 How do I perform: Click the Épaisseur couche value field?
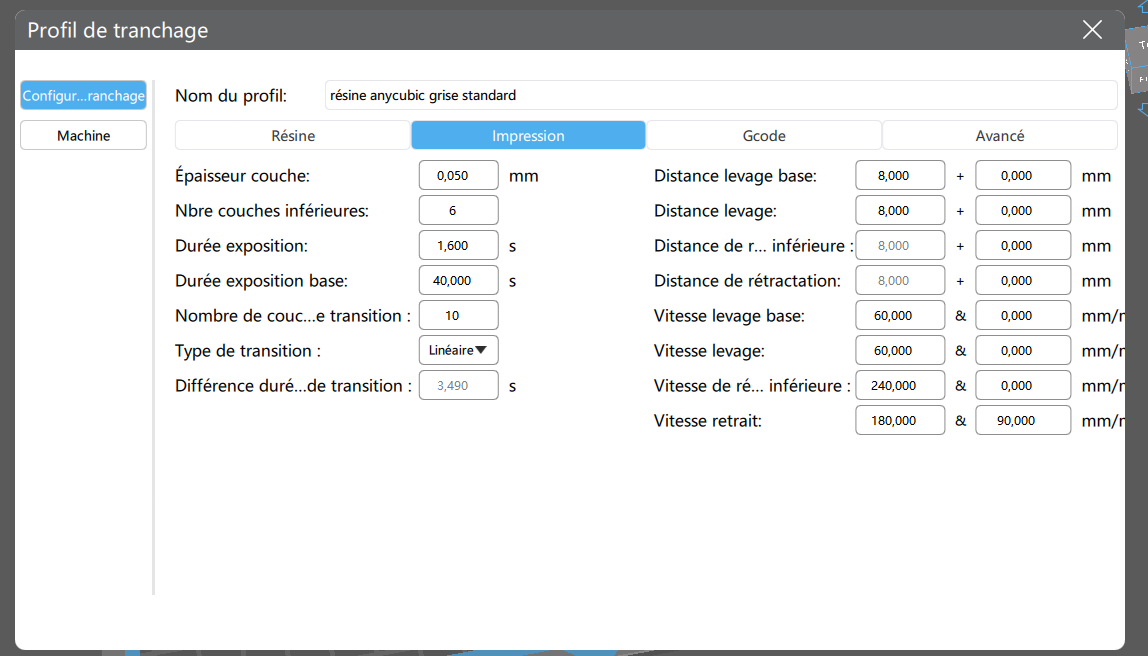pyautogui.click(x=458, y=175)
